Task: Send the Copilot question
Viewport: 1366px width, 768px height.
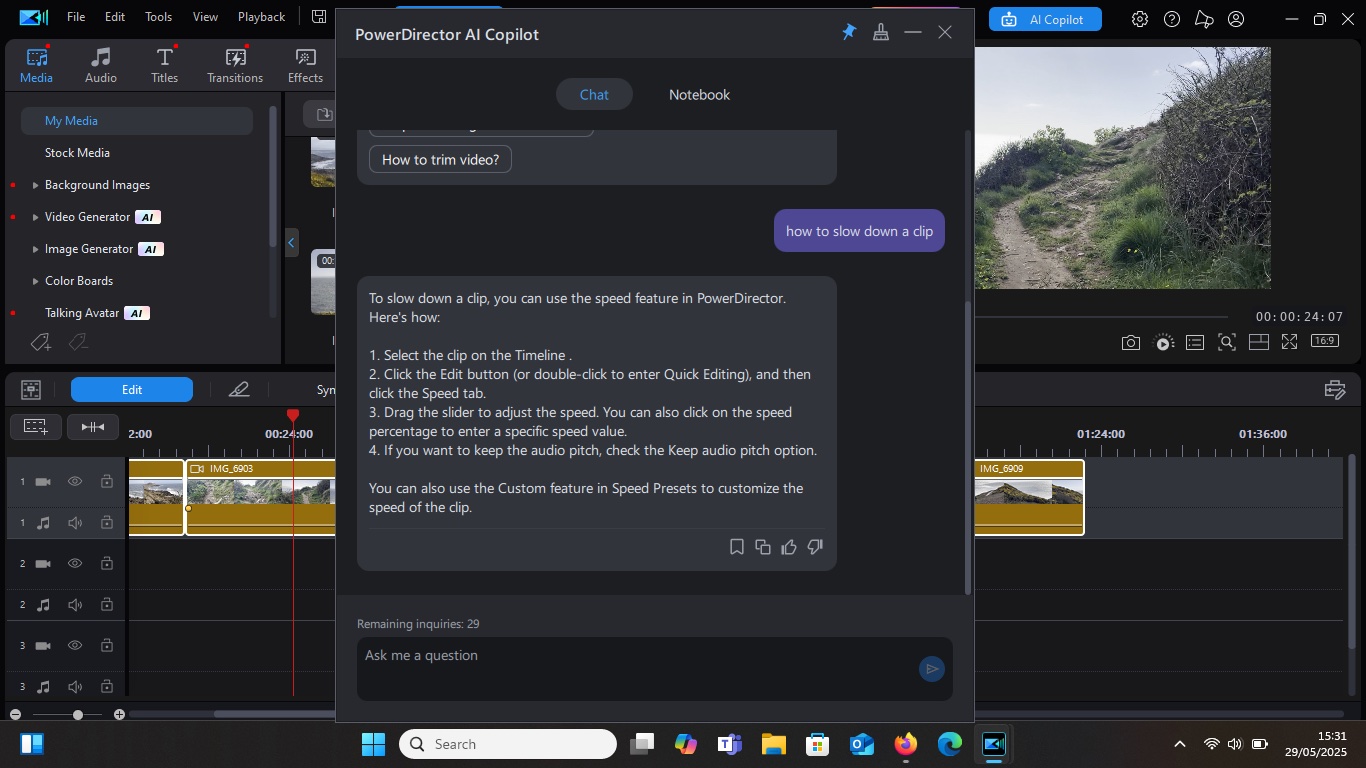Action: 931,669
